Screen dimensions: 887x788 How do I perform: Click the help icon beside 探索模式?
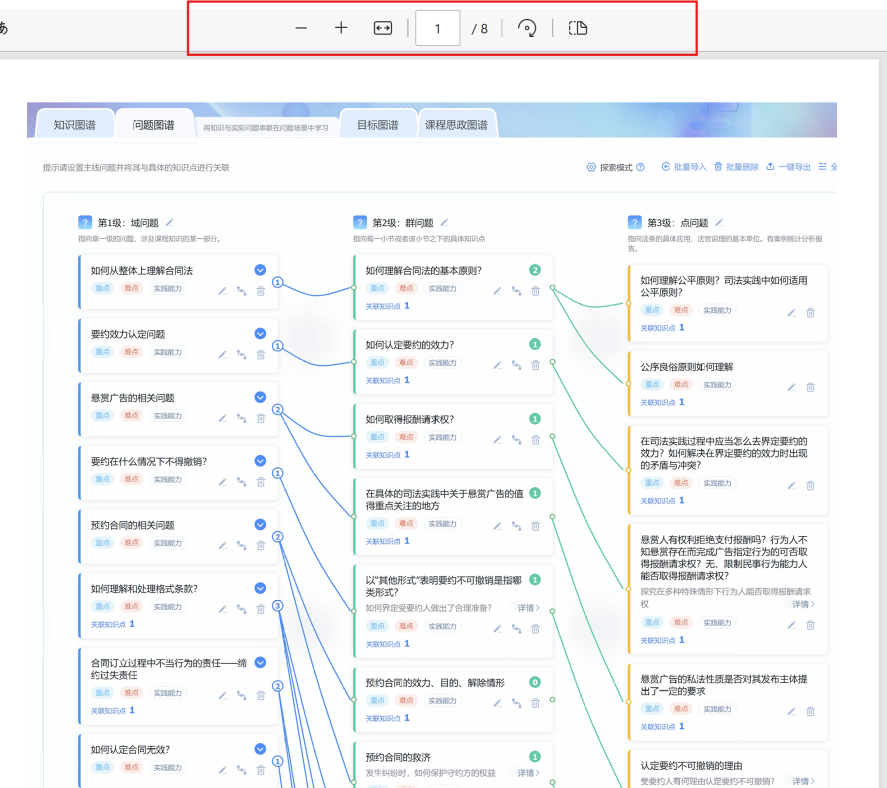[640, 167]
